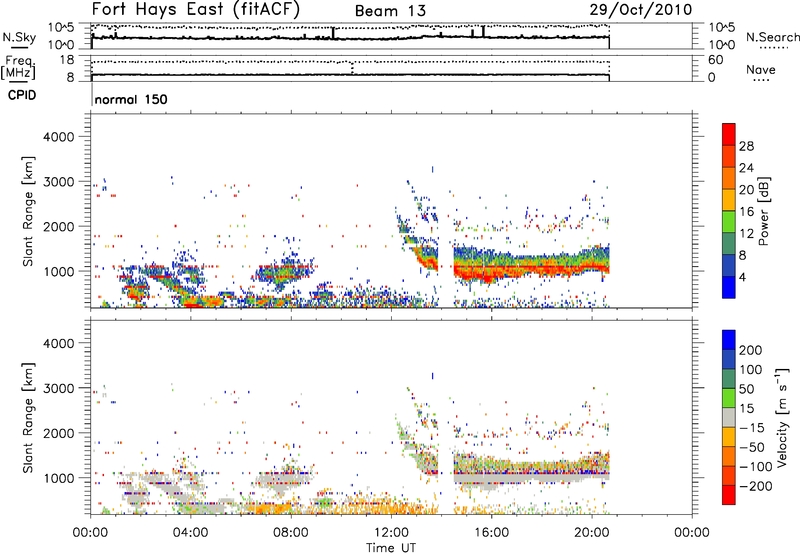Click "1000" on the velocity panel range axis
Screen dimensions: 800x554
click(58, 478)
